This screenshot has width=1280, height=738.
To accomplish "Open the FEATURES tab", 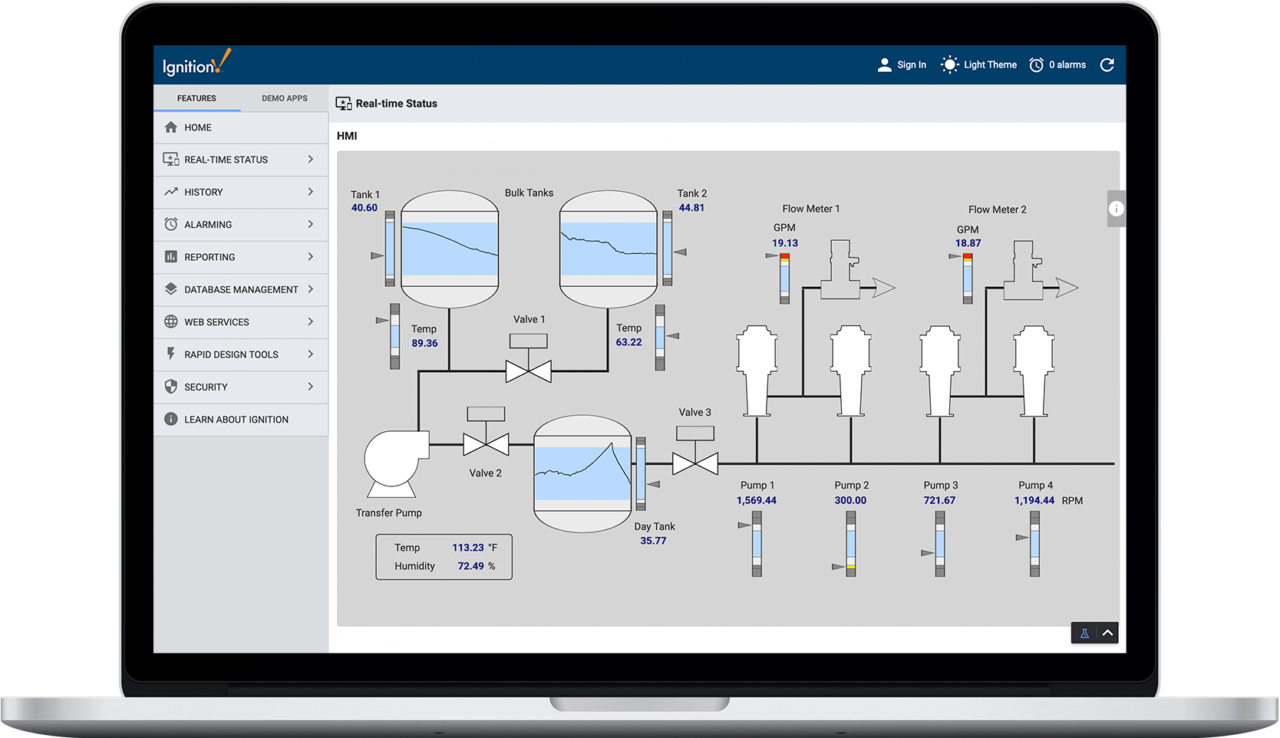I will [x=197, y=98].
